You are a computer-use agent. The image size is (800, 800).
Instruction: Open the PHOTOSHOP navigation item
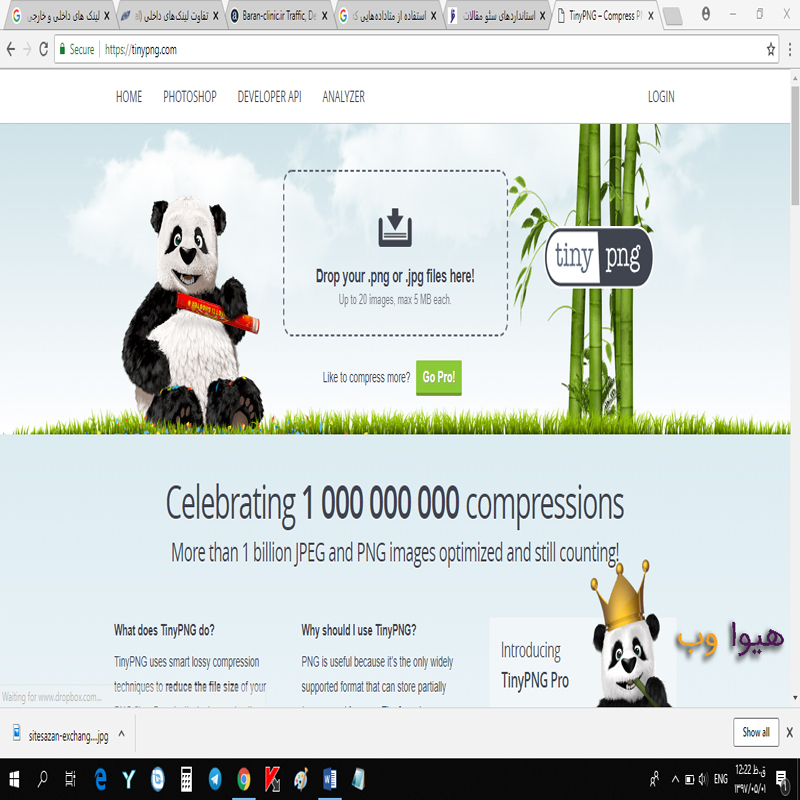click(190, 96)
